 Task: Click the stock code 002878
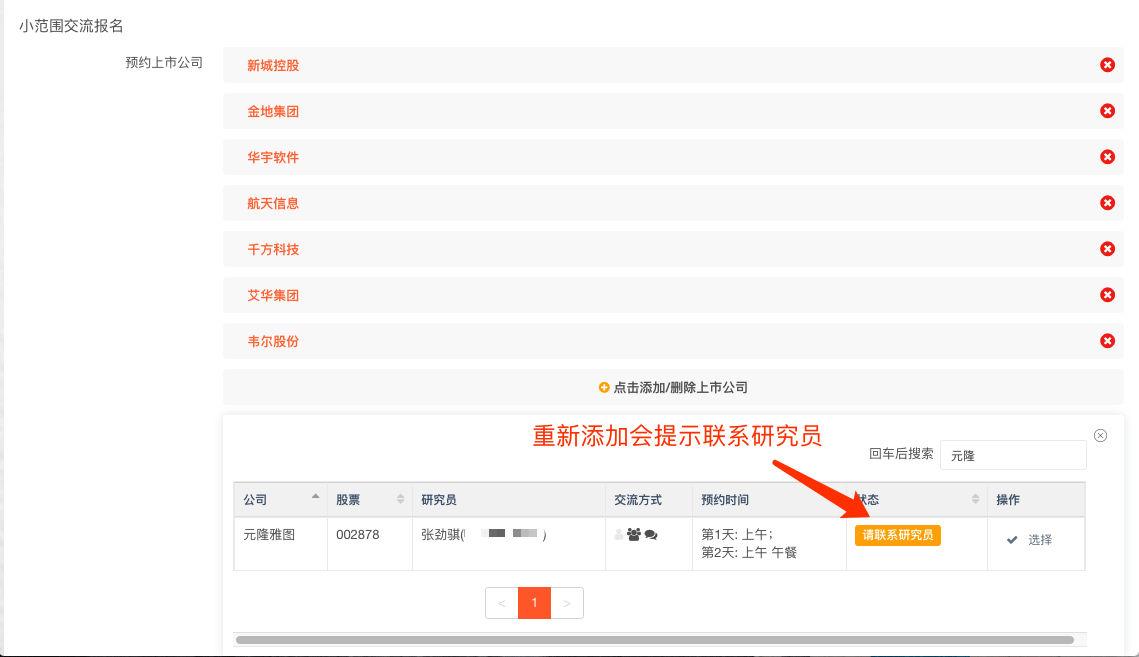tap(357, 535)
